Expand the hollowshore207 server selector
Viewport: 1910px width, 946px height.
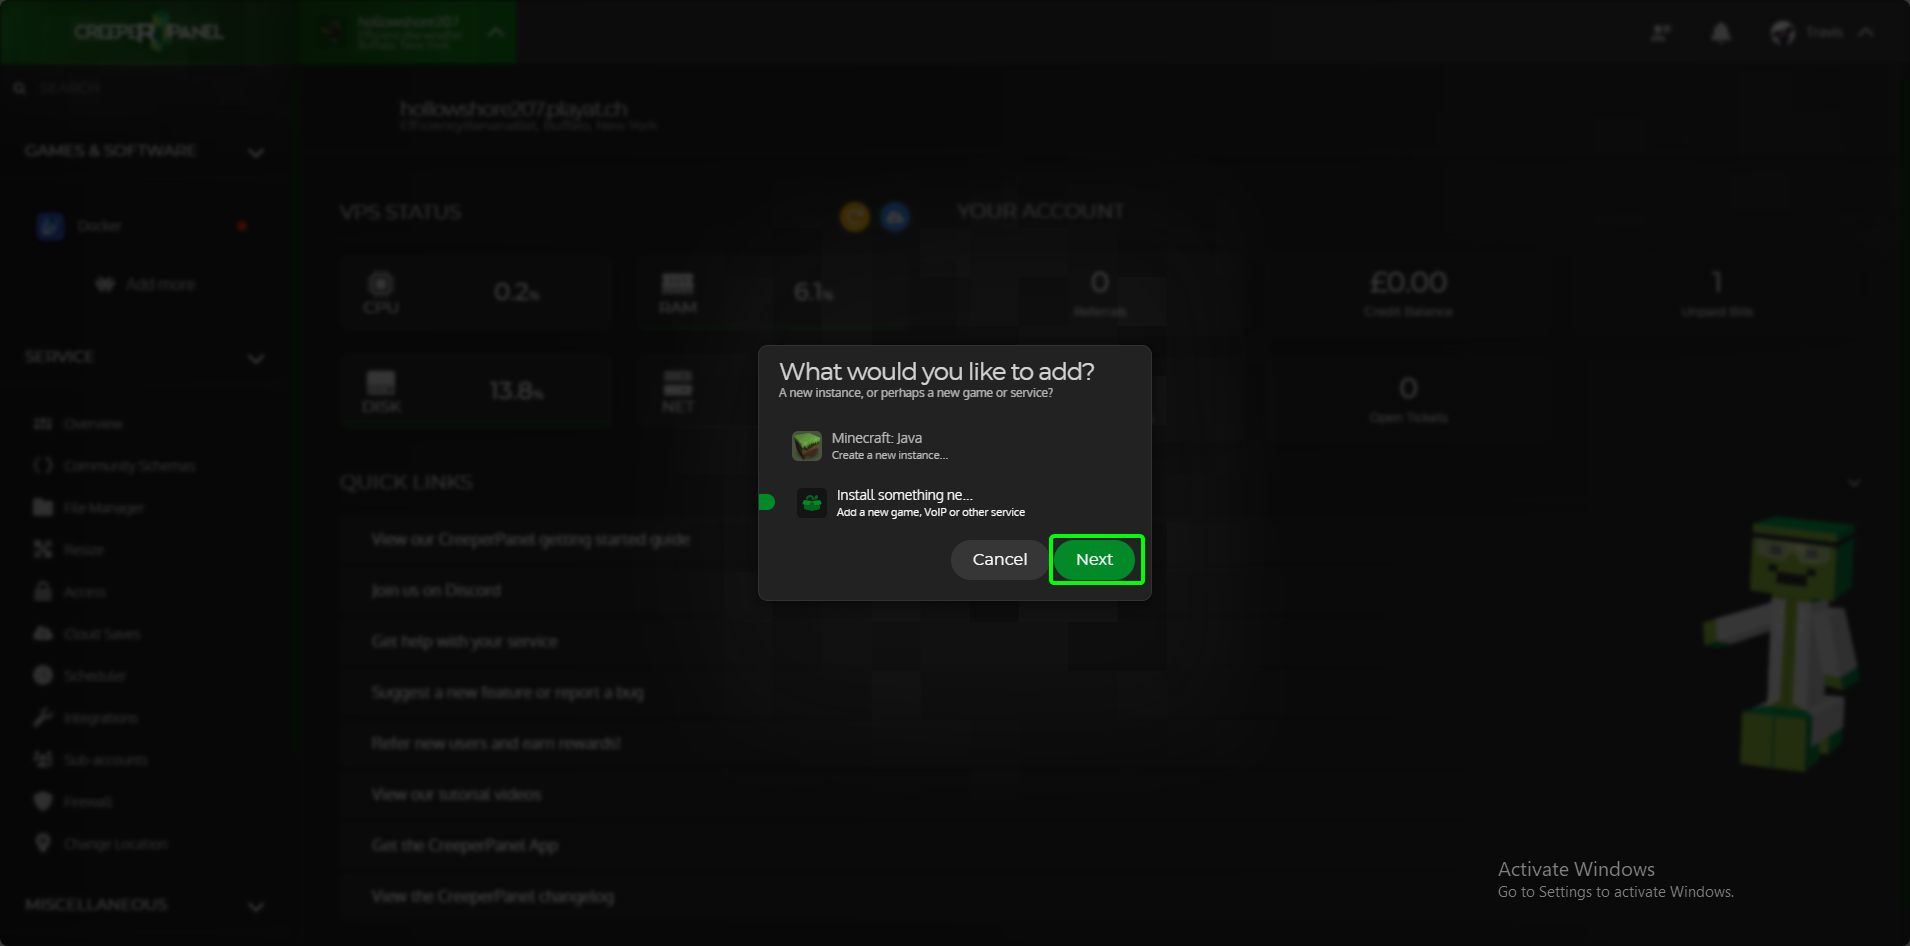(408, 32)
